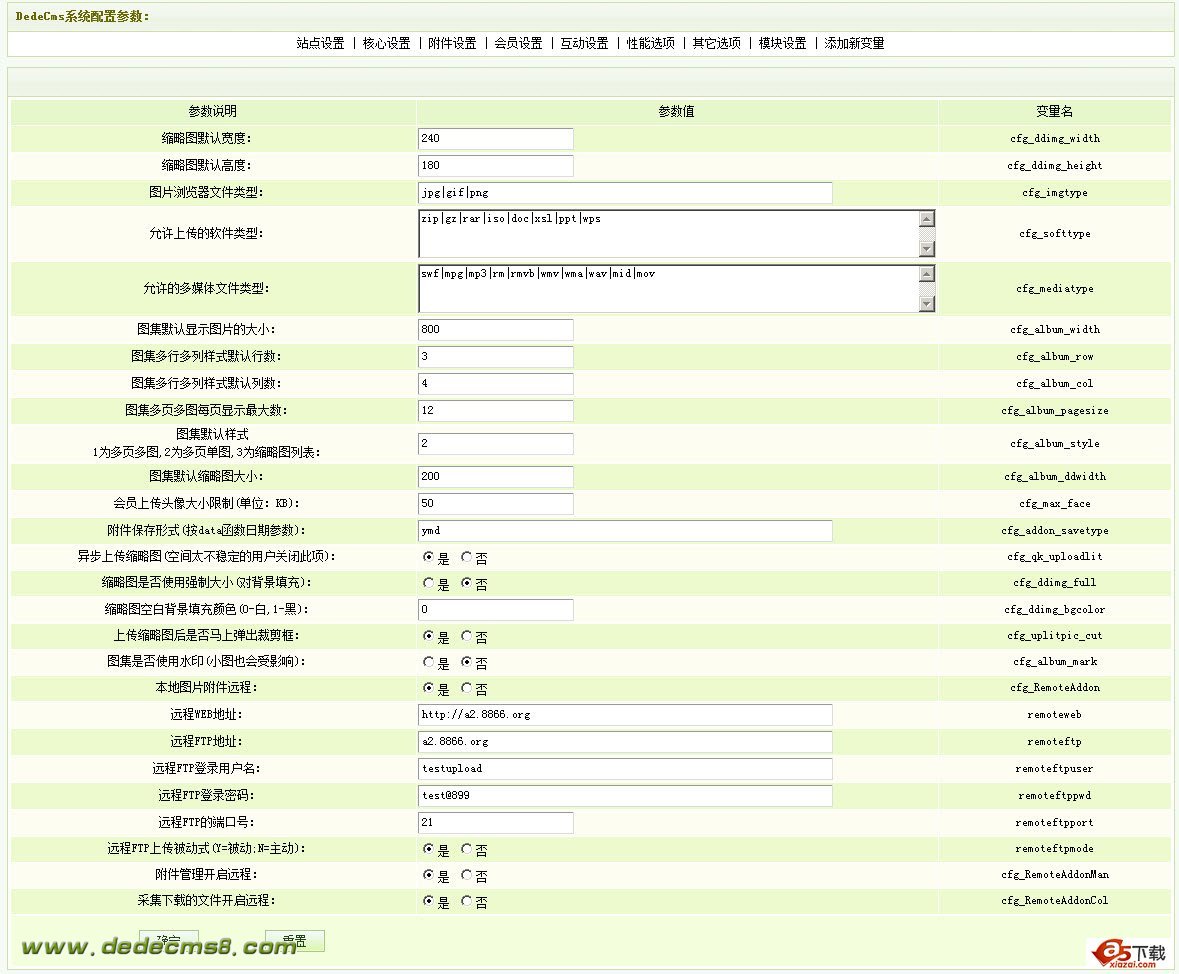
Task: Click the a5下载 logo at bottom right
Action: (x=1128, y=954)
